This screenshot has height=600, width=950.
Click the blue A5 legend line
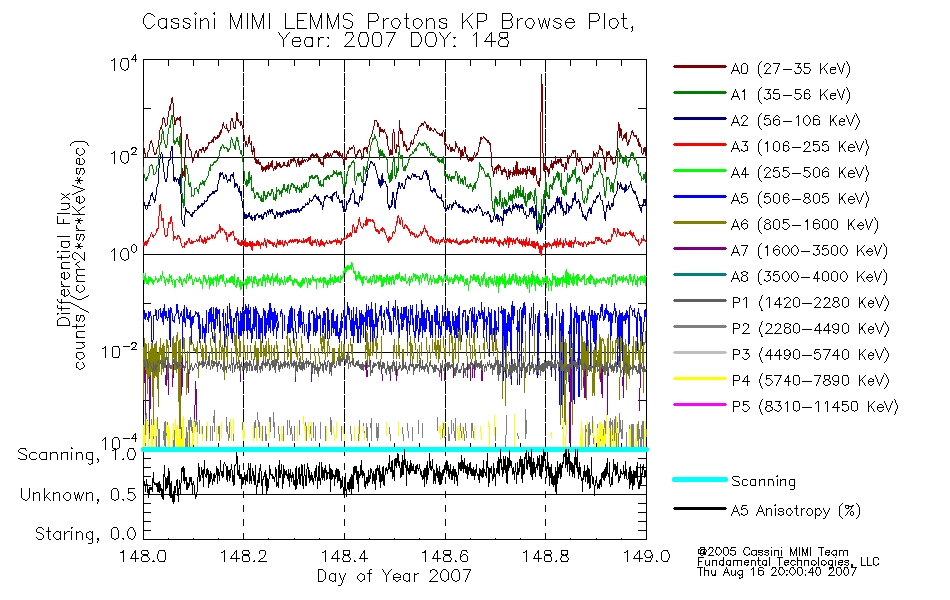click(700, 197)
